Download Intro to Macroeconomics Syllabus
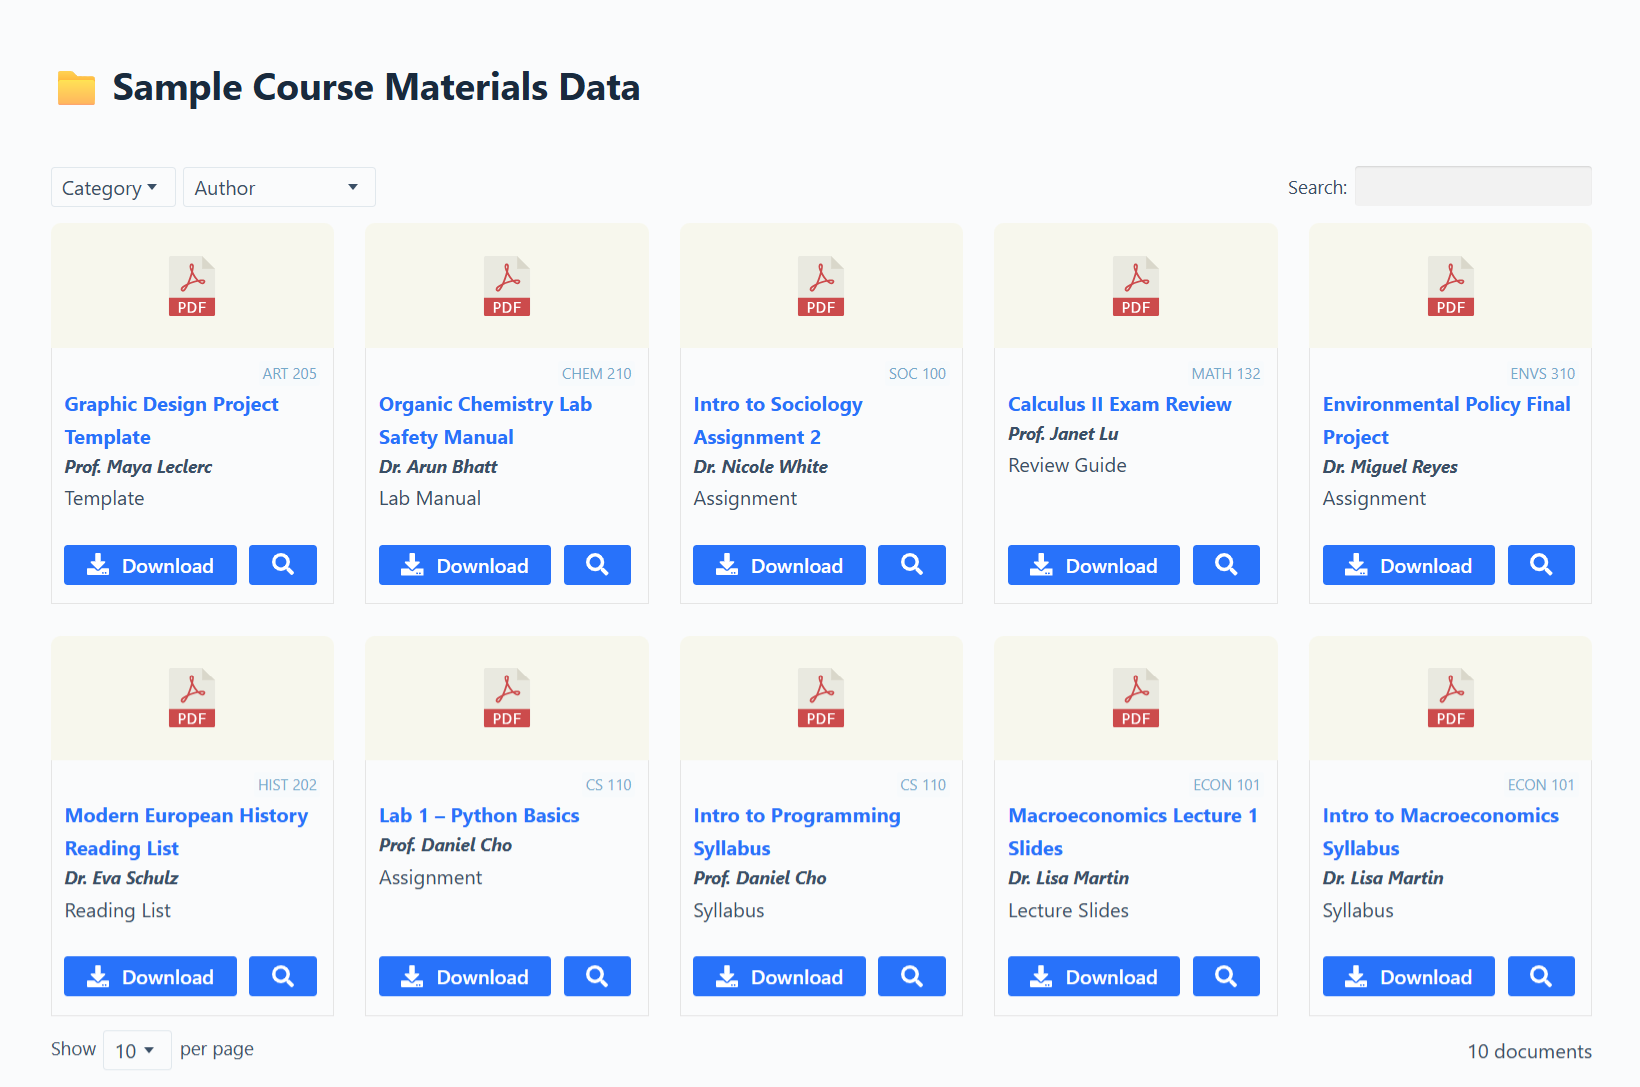 coord(1409,976)
